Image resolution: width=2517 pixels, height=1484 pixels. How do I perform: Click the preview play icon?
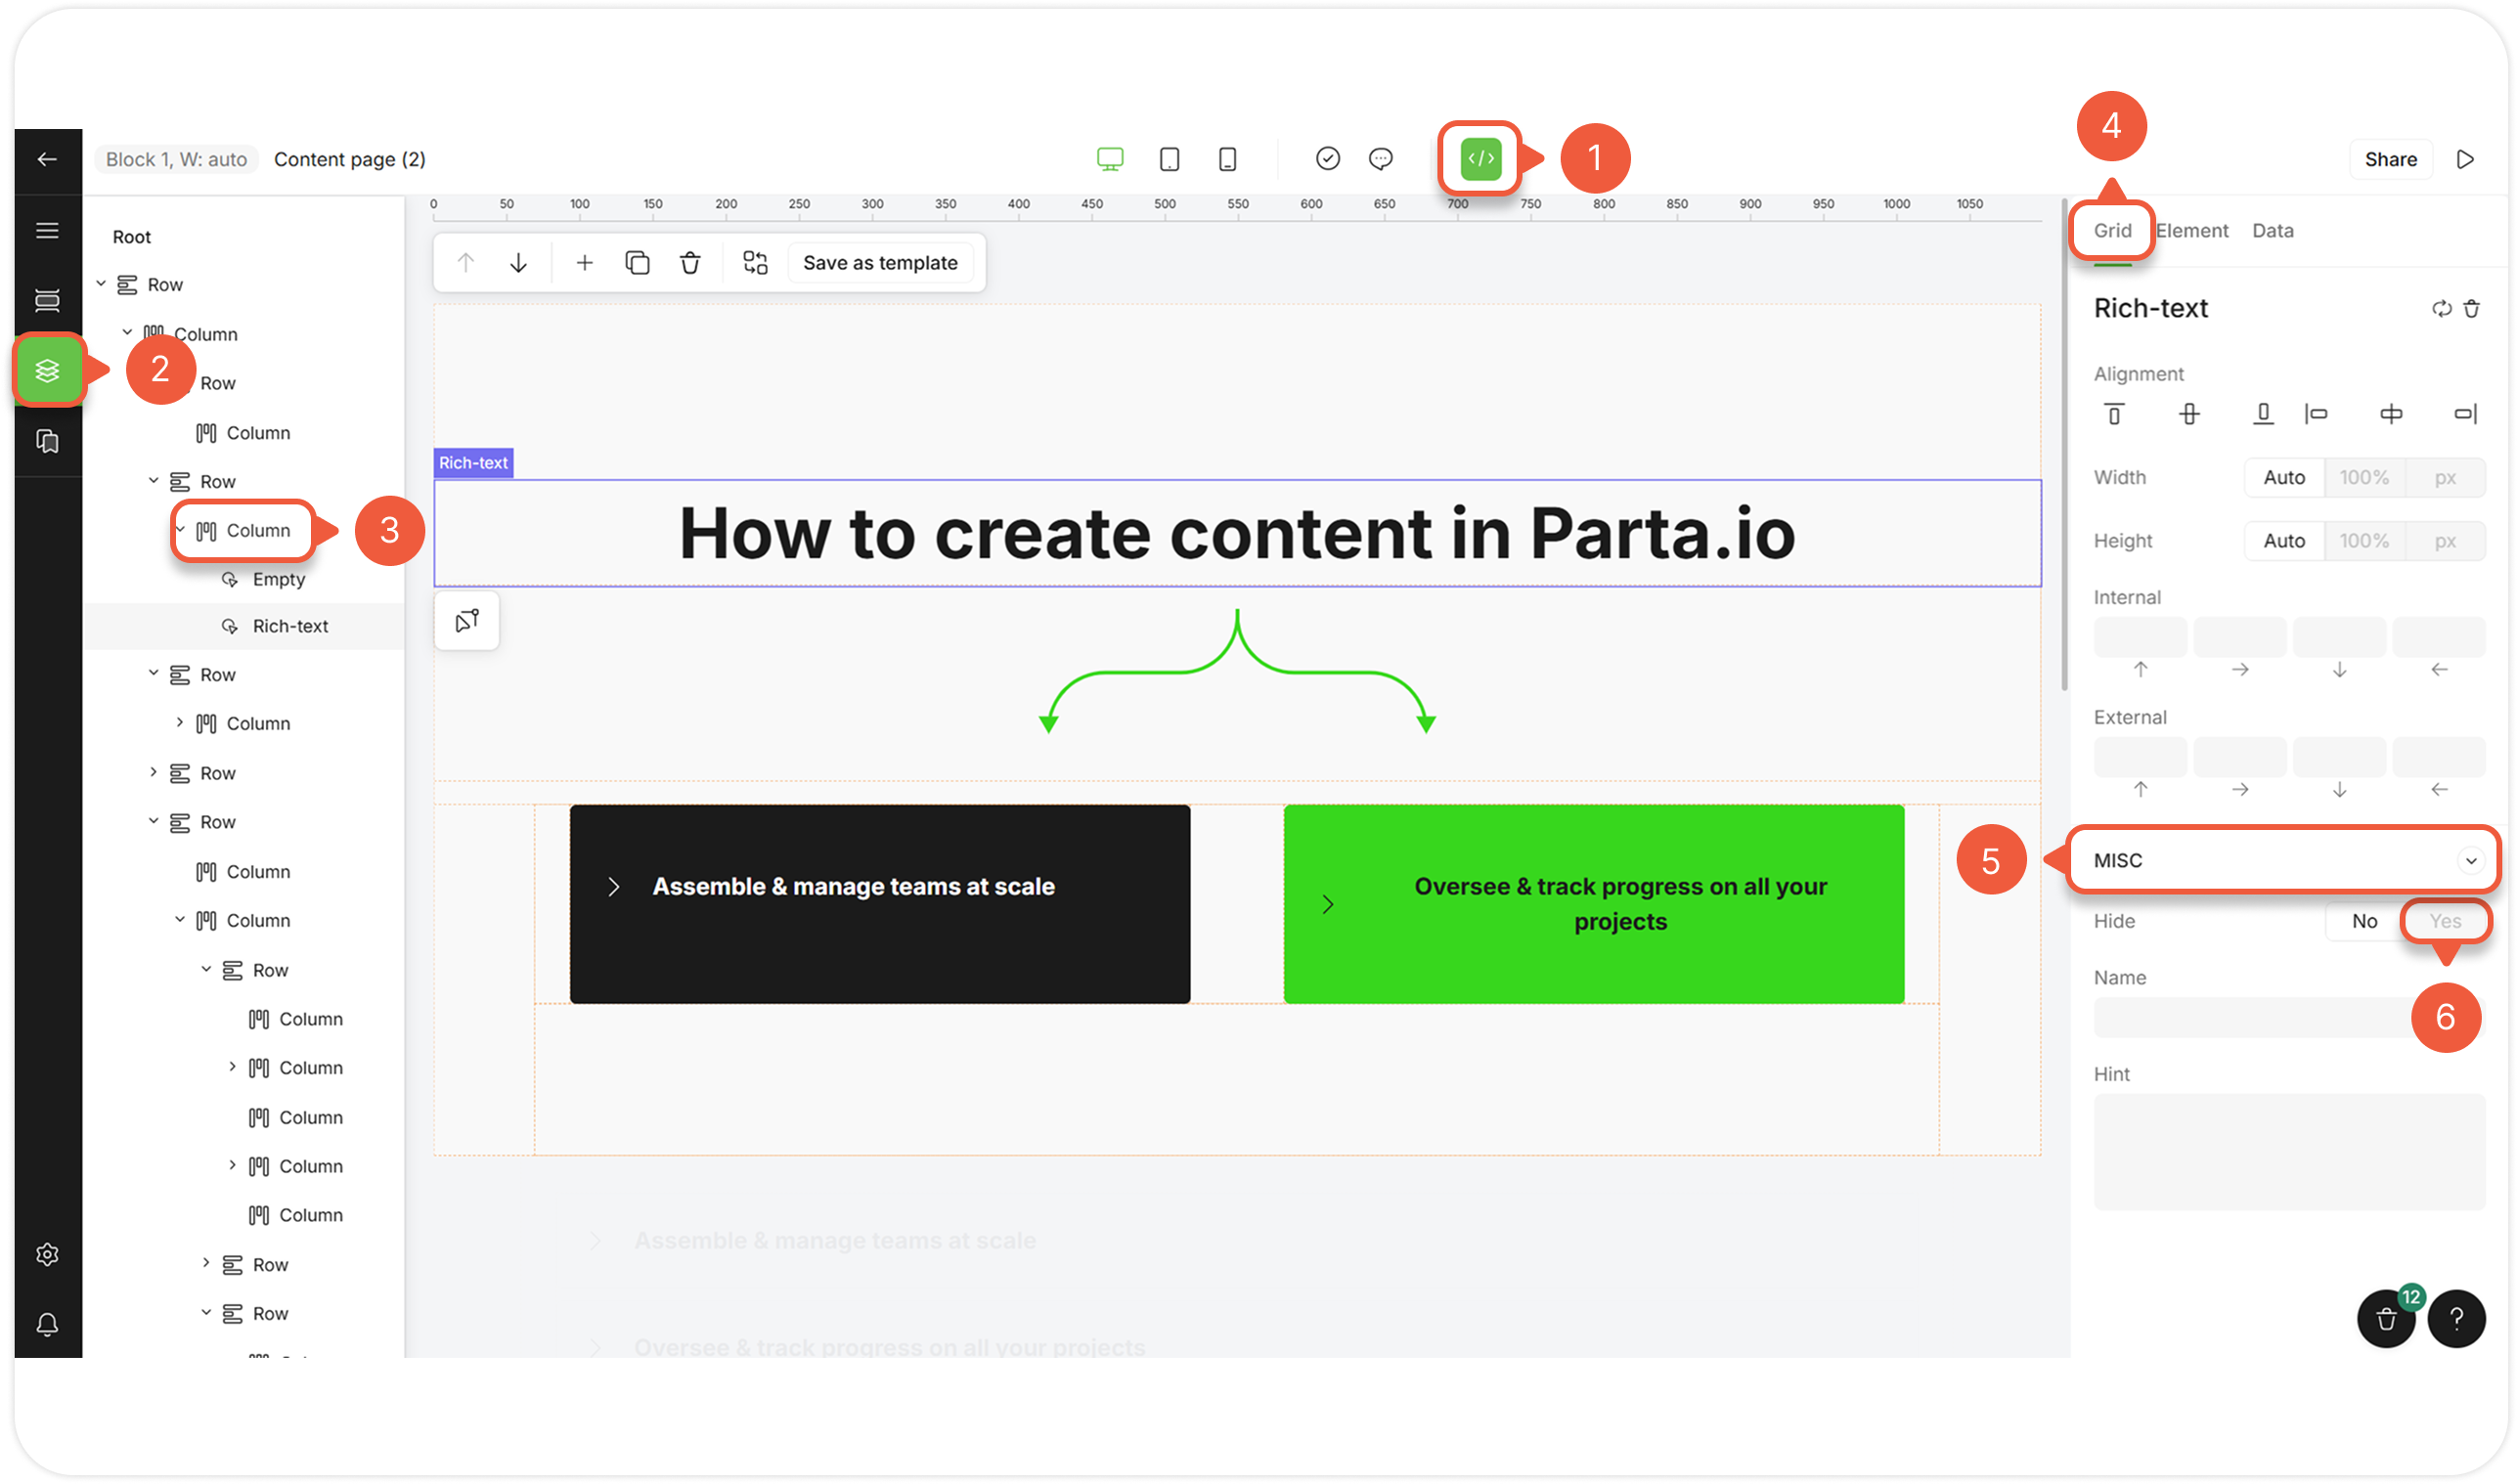tap(2465, 160)
